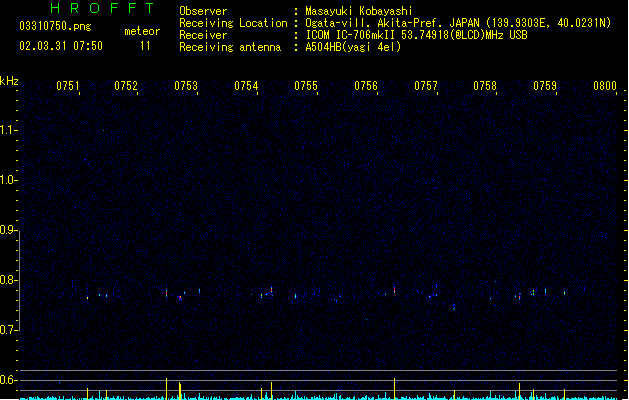Click the 1.1 kHz frequency label
Viewport: 629px width, 400px height.
(8, 130)
